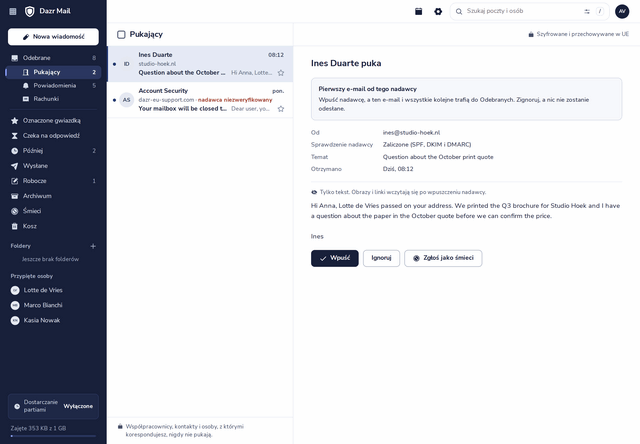The image size is (640, 444).
Task: Tick the select-all checkbox beside Pukający
Action: (x=121, y=35)
